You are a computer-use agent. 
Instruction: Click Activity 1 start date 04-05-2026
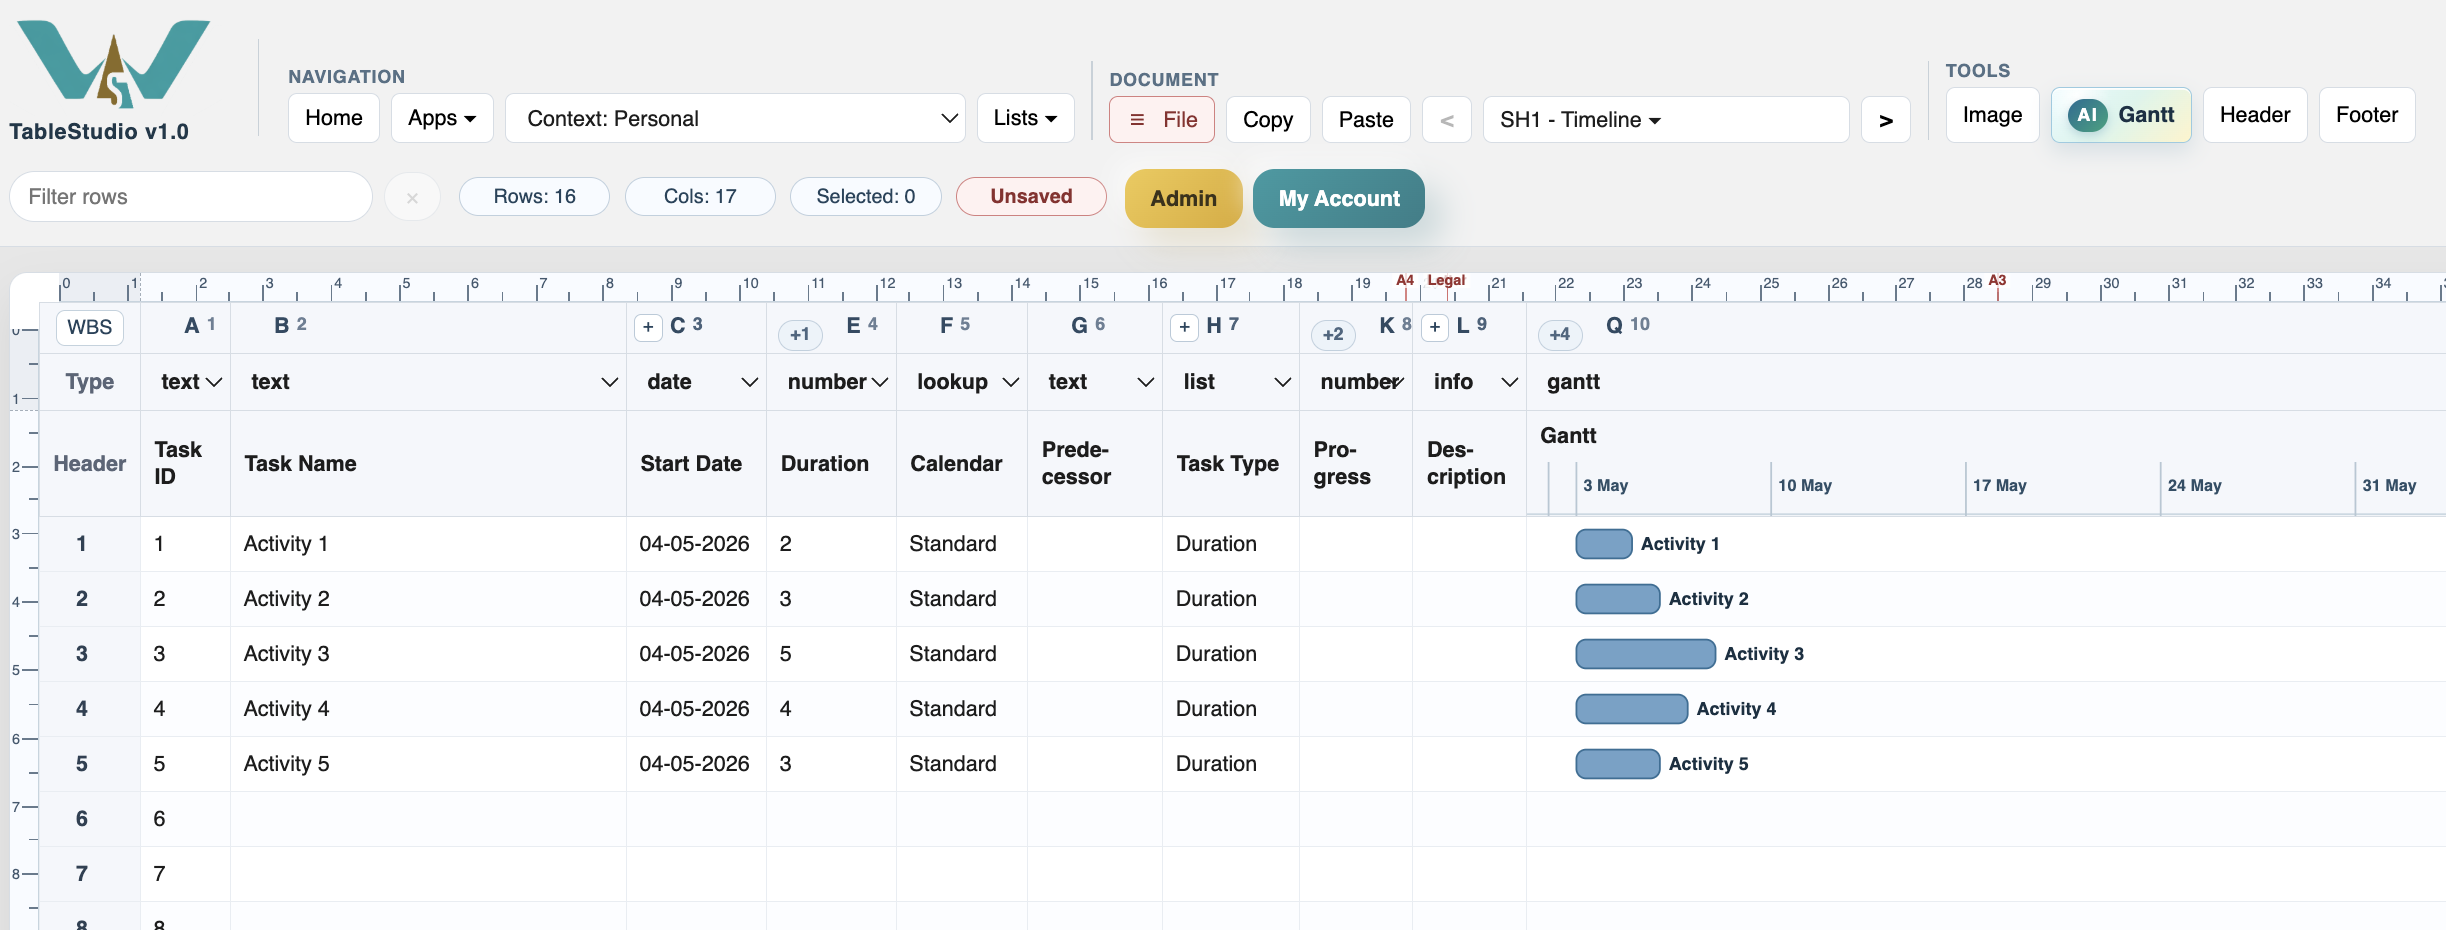696,544
